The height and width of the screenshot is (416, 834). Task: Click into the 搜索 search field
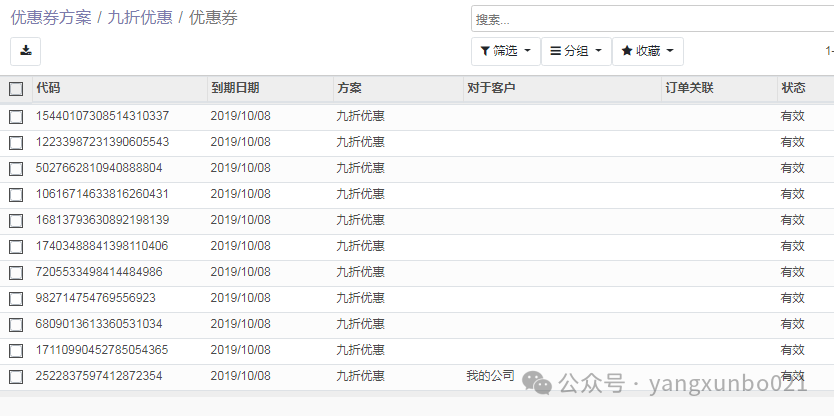(652, 19)
